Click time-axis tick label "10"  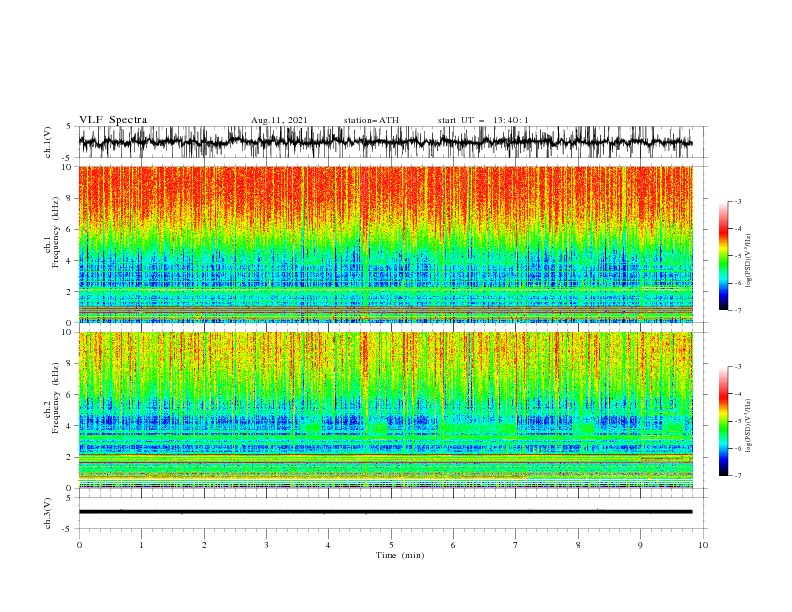pyautogui.click(x=703, y=545)
